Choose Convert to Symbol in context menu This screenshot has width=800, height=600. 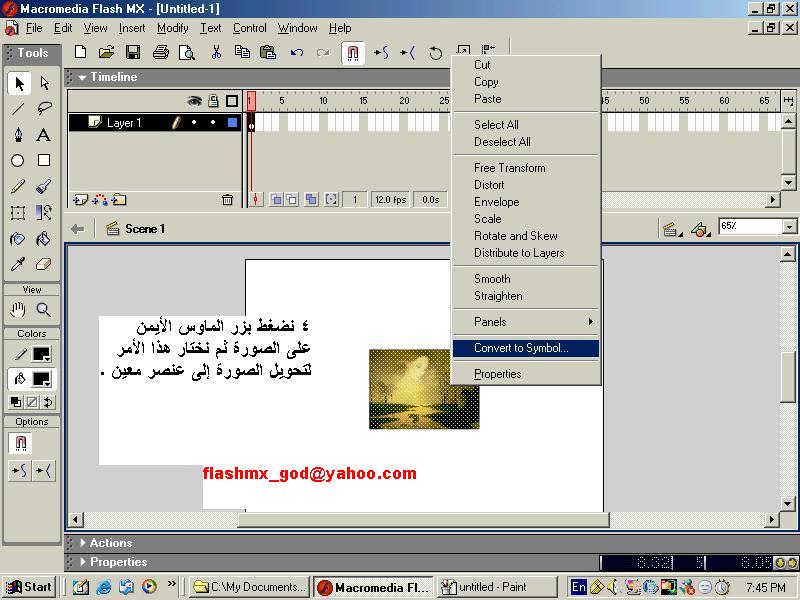(x=526, y=348)
